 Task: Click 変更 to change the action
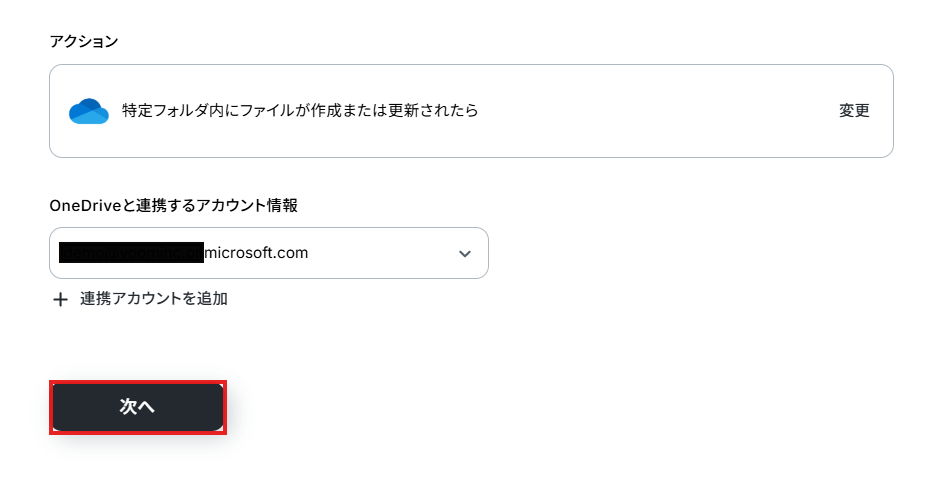[854, 111]
